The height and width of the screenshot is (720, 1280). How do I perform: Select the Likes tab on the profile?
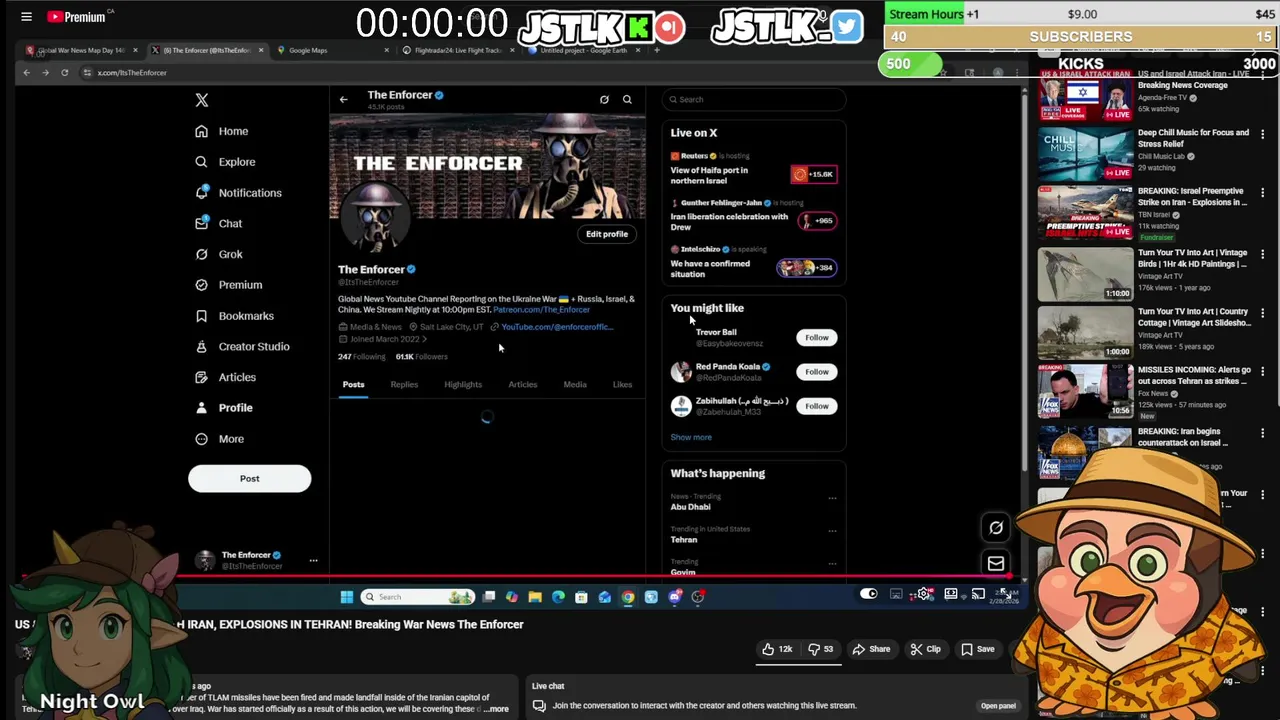tap(622, 385)
